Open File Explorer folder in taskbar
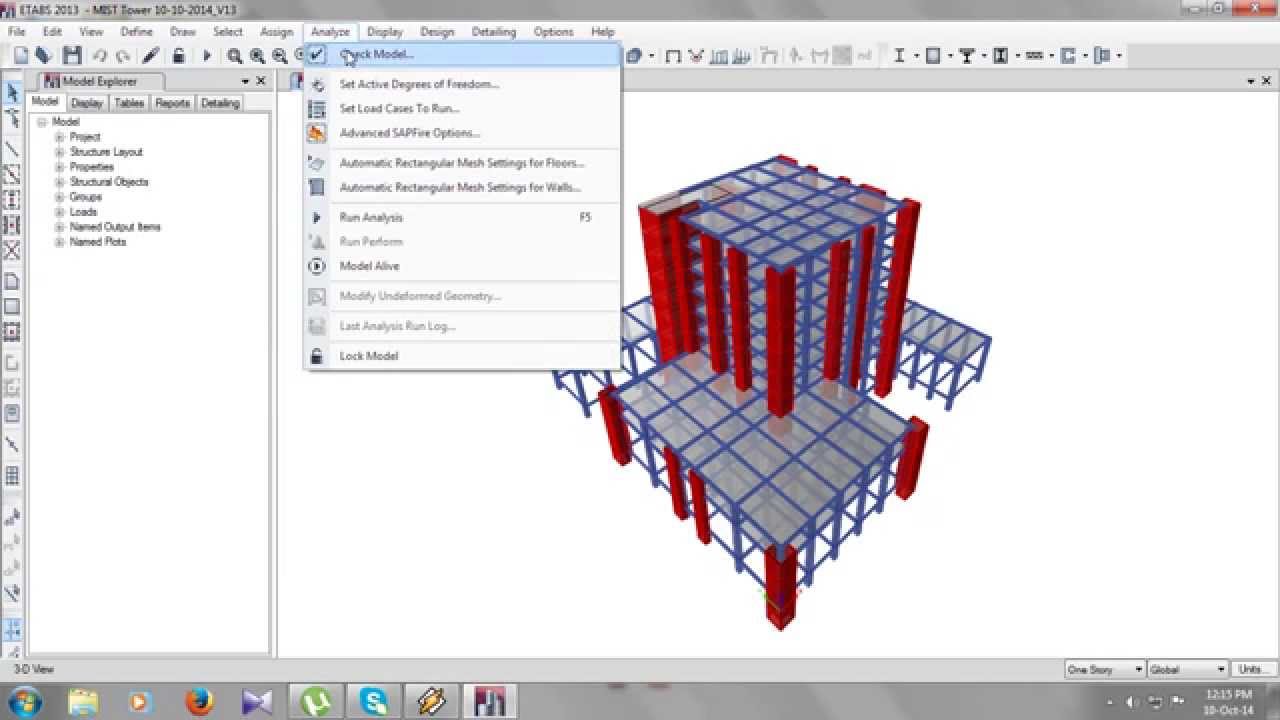The width and height of the screenshot is (1280, 720). (x=84, y=701)
